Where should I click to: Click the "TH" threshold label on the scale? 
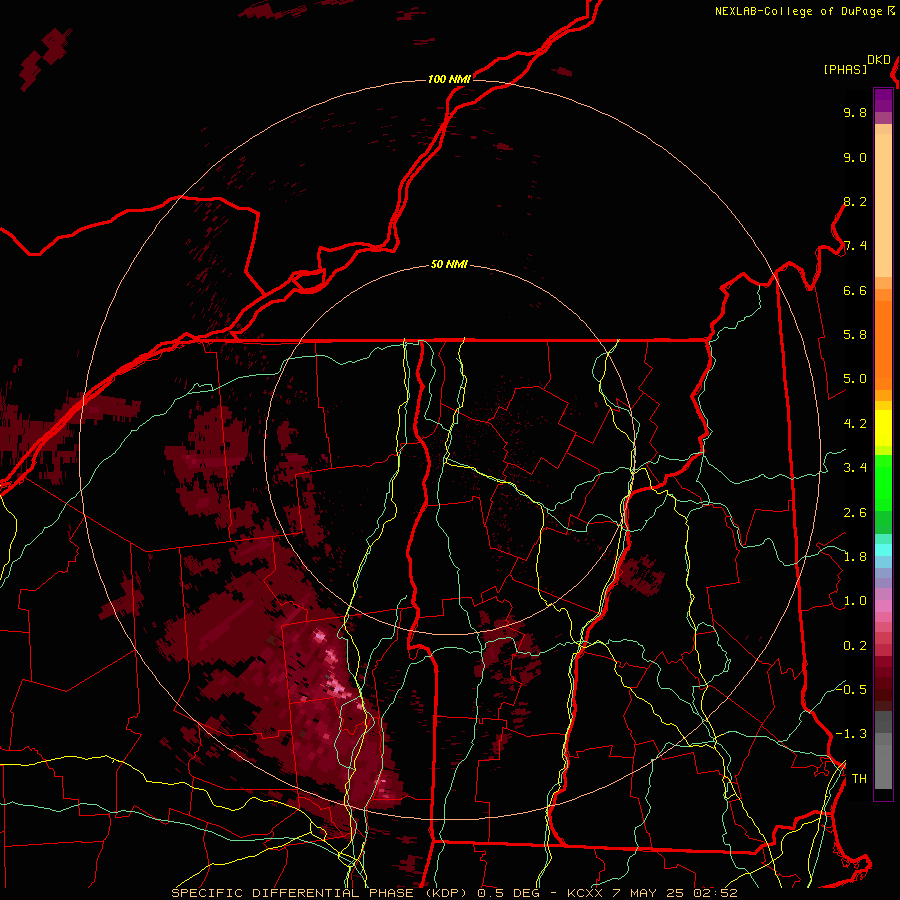[859, 779]
